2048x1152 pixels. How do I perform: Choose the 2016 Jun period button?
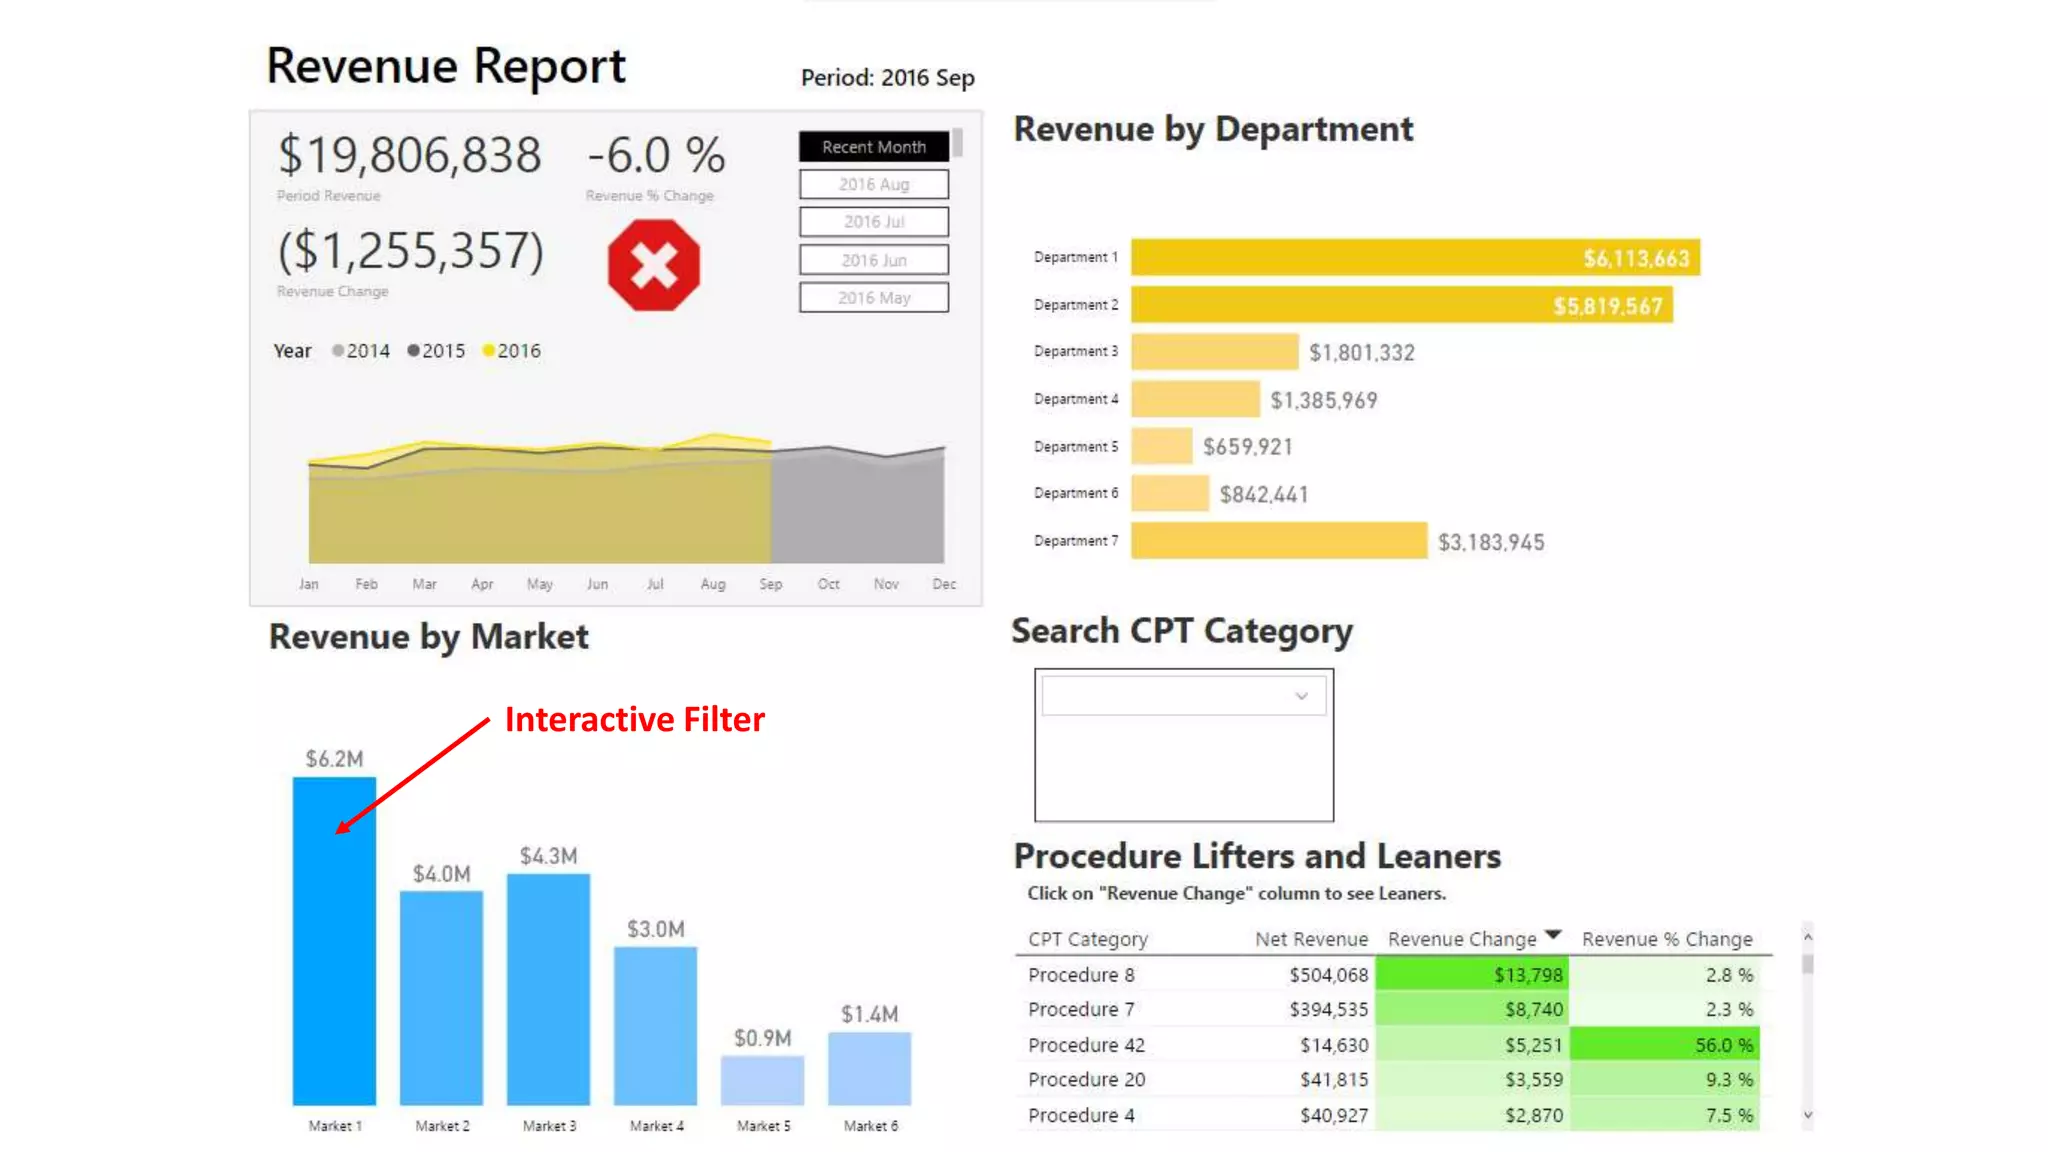pos(873,260)
